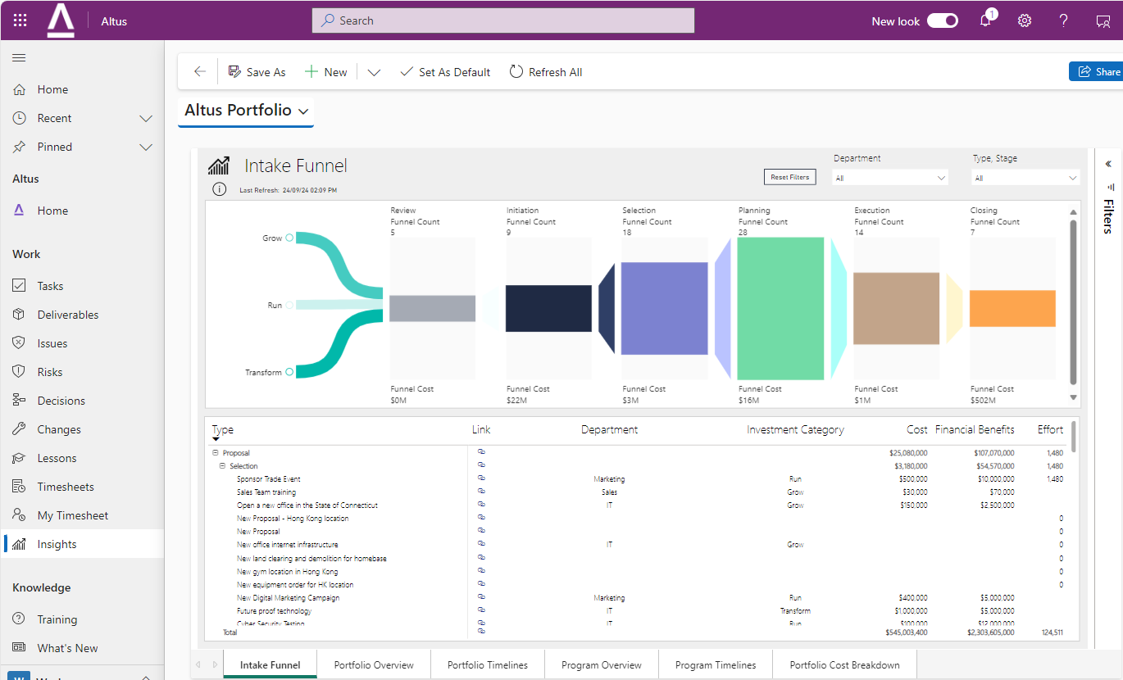Click the notifications bell icon

click(x=985, y=21)
